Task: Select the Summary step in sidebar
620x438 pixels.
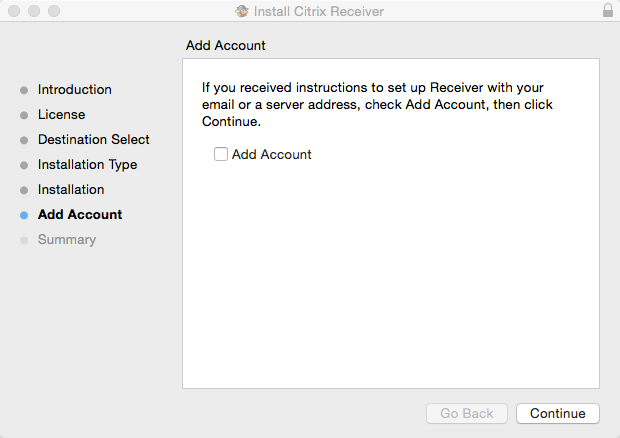Action: (x=67, y=240)
